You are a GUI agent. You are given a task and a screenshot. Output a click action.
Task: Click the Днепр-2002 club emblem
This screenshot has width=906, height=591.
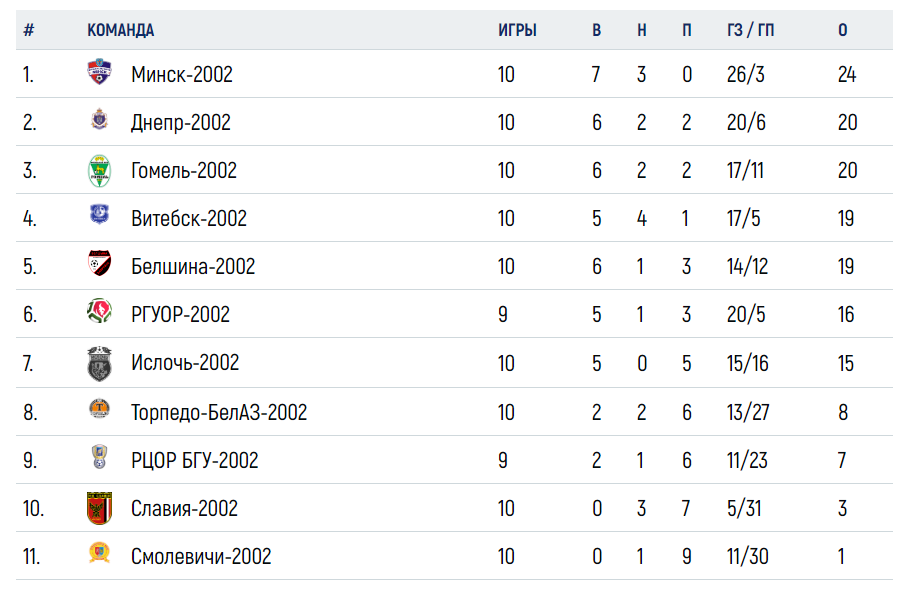tap(99, 120)
